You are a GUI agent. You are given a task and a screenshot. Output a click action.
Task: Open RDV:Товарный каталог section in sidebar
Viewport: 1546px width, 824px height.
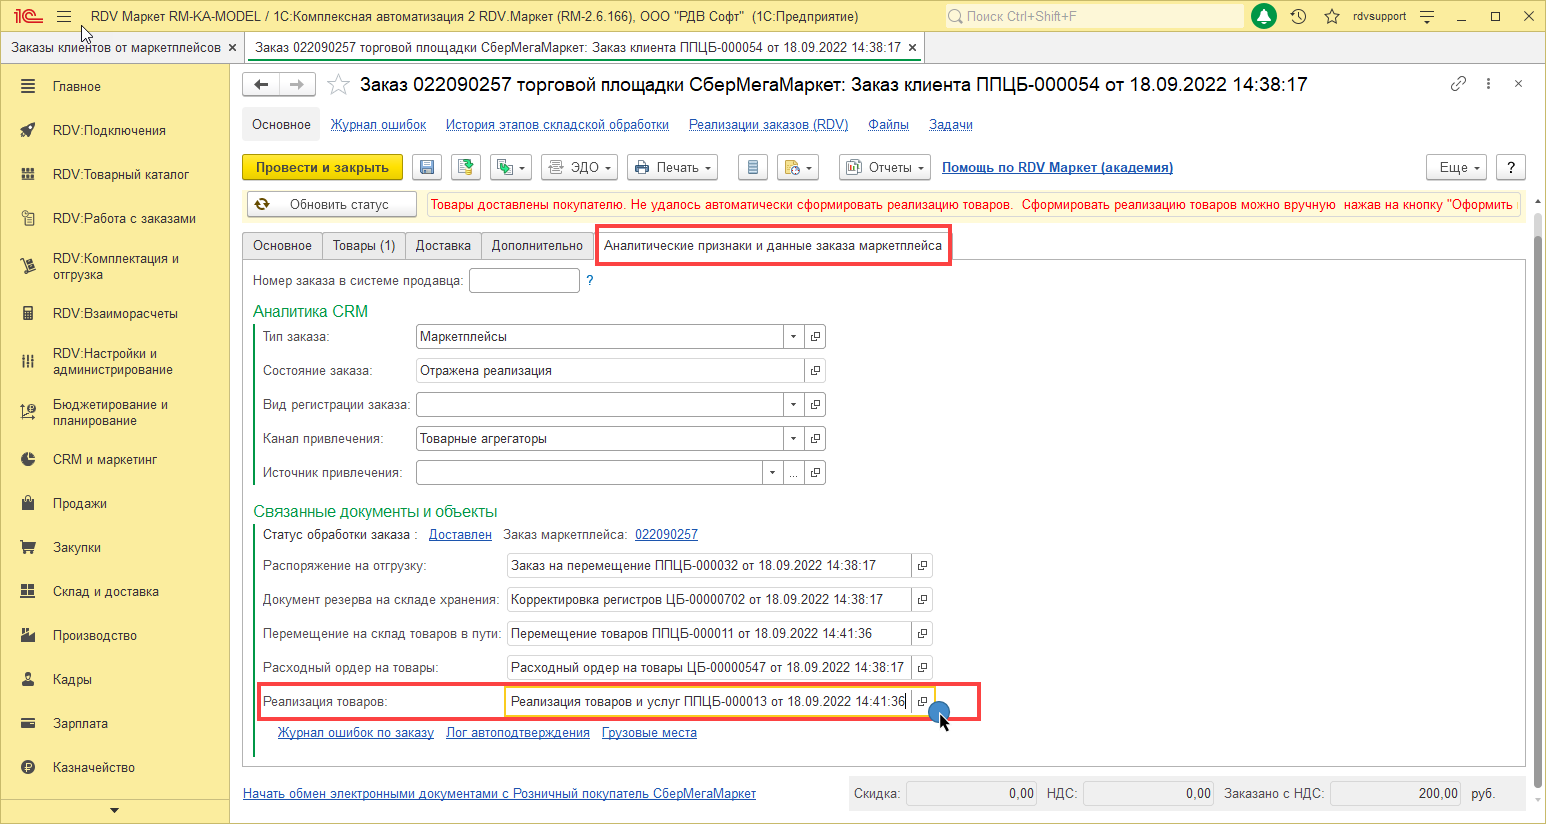[x=120, y=175]
